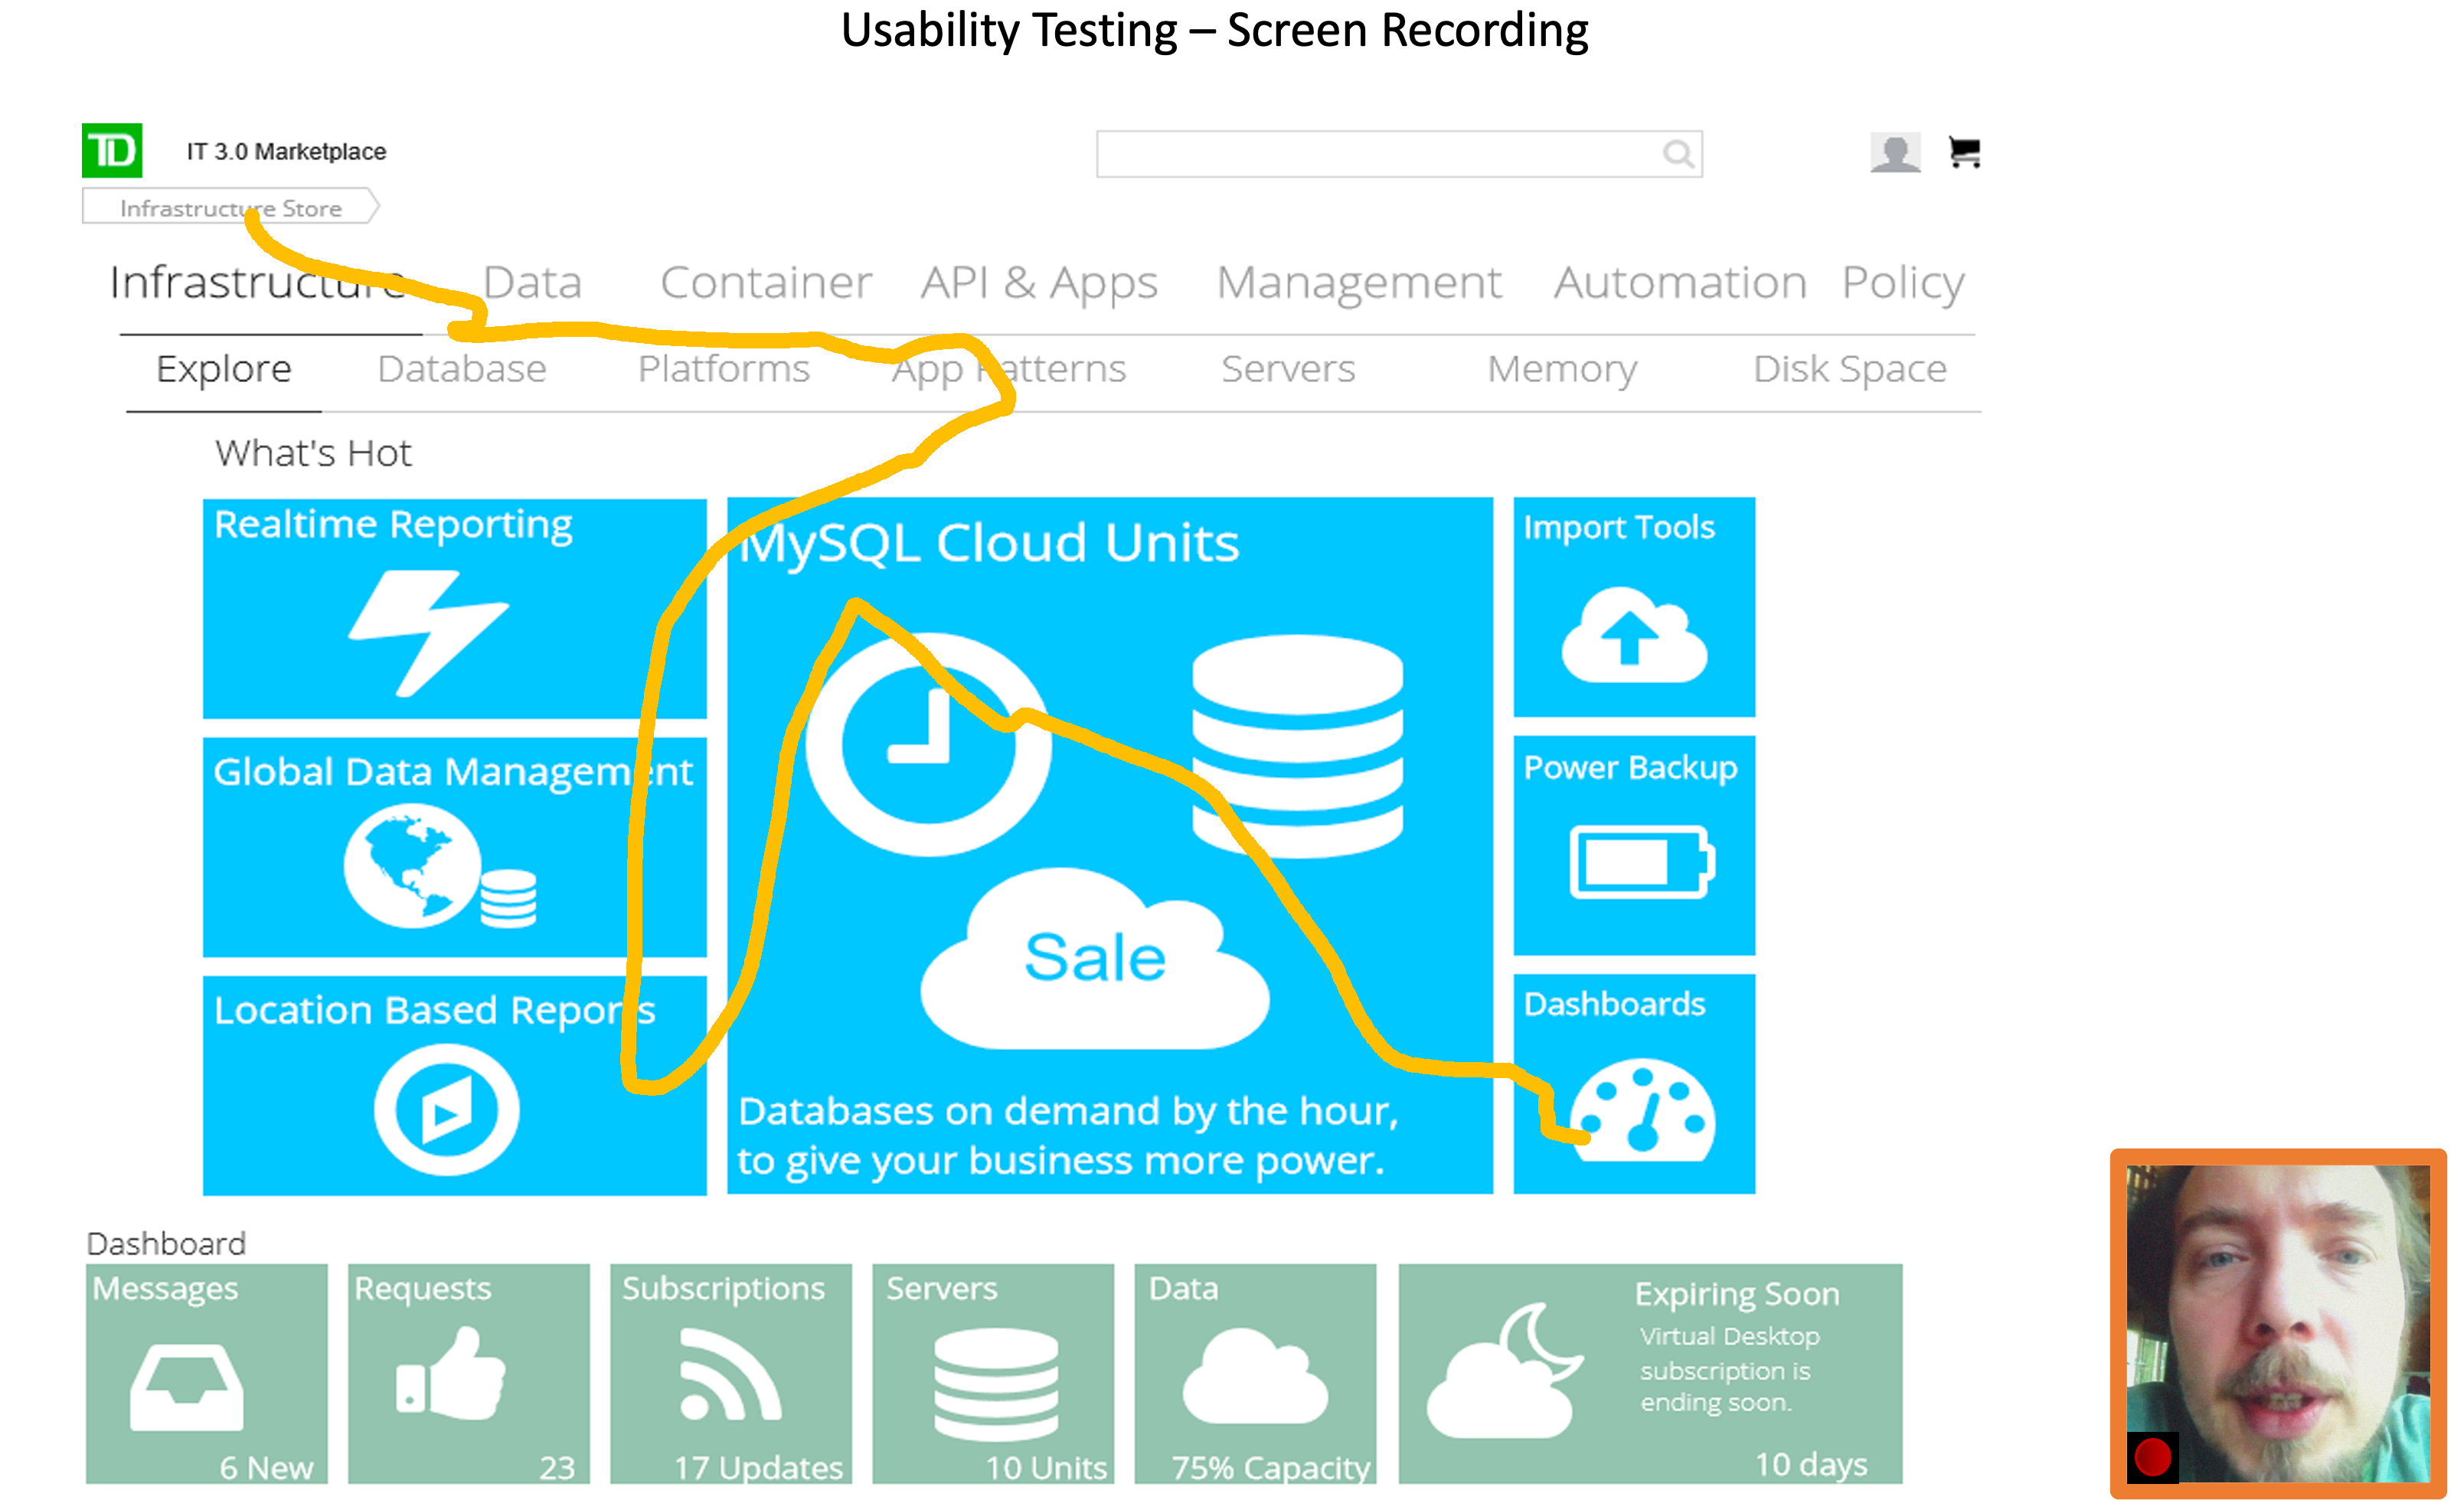
Task: Open the Subscriptions feed tile
Action: 730,1373
